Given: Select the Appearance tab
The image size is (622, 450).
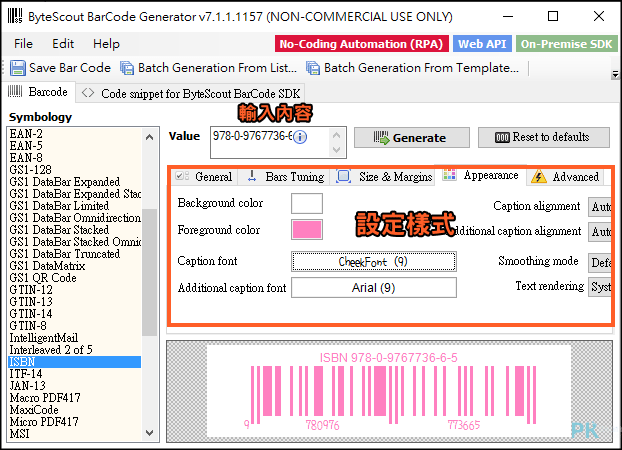Looking at the screenshot, I should [481, 175].
